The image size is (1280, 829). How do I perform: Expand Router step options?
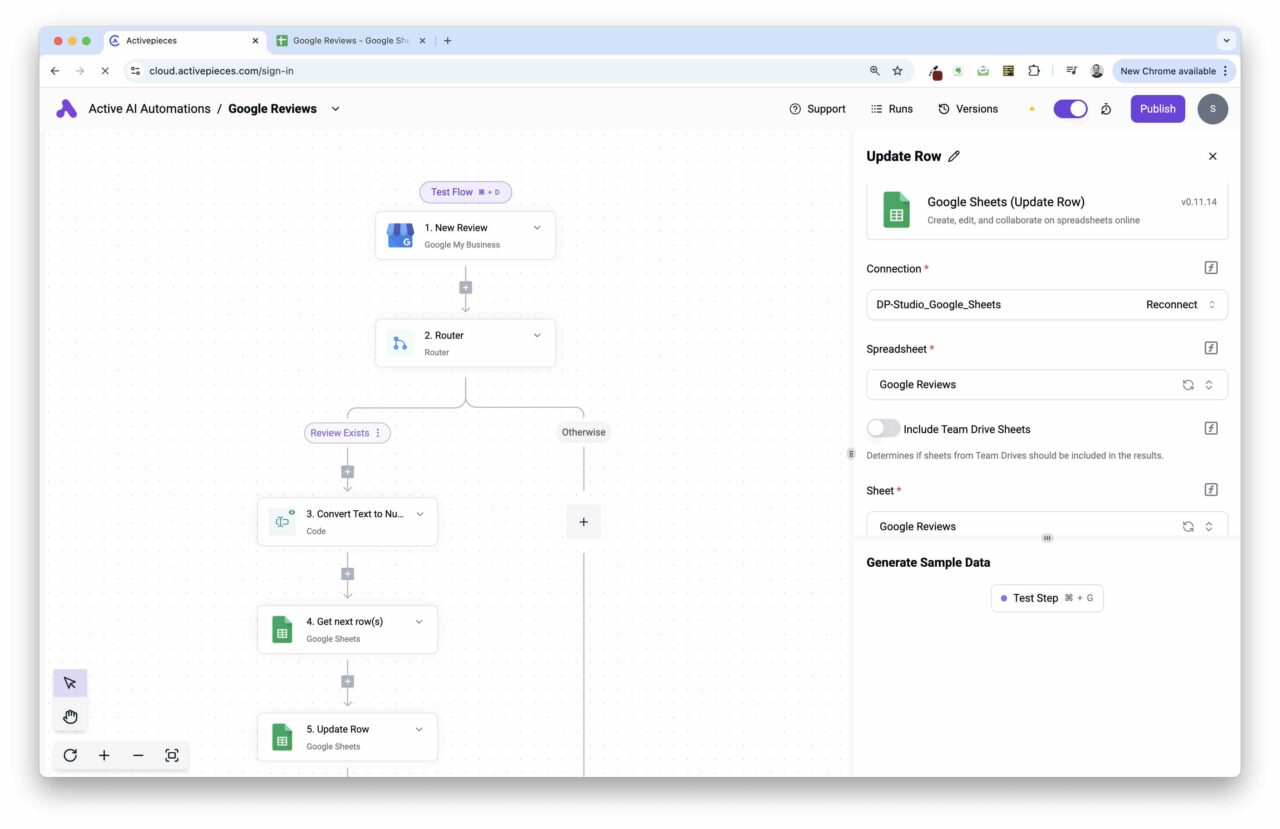click(537, 336)
